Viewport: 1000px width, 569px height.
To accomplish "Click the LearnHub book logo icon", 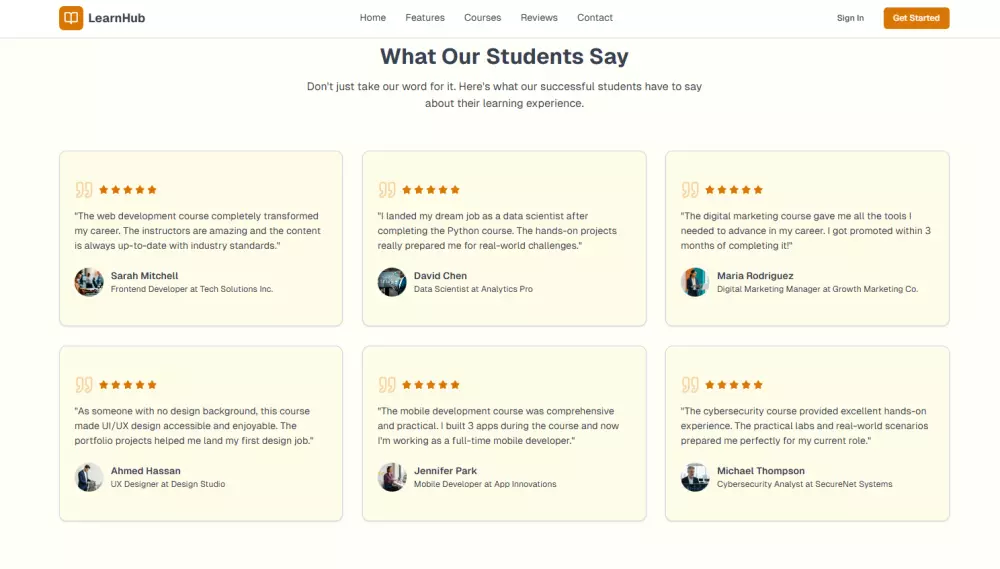I will click(x=71, y=18).
